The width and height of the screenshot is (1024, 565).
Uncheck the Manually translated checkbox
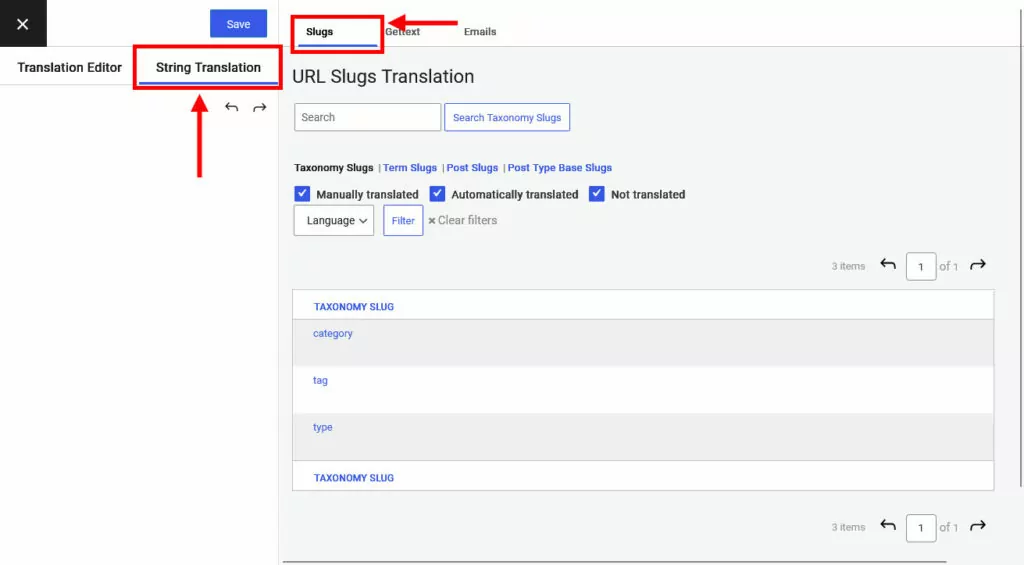coord(302,194)
